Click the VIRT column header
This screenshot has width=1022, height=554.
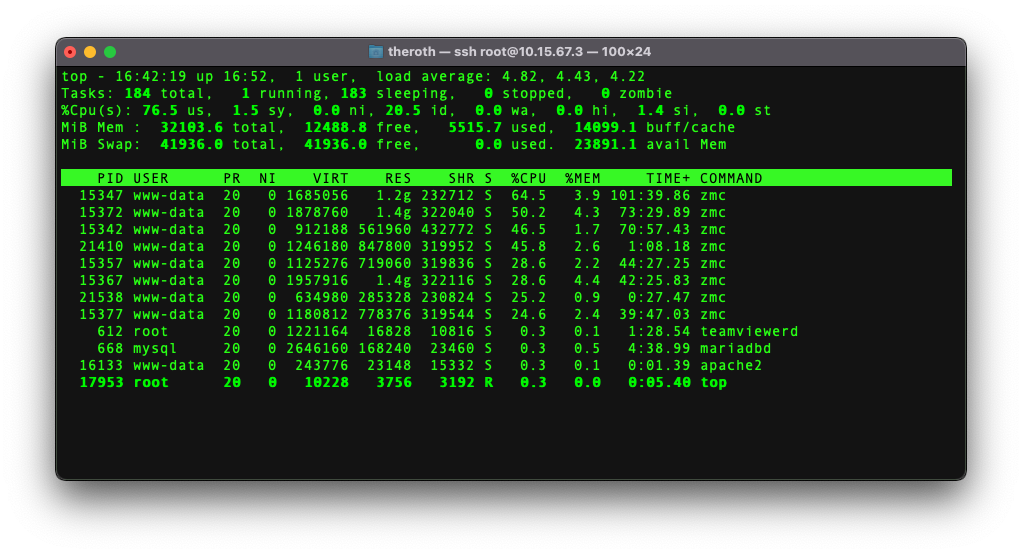[330, 178]
